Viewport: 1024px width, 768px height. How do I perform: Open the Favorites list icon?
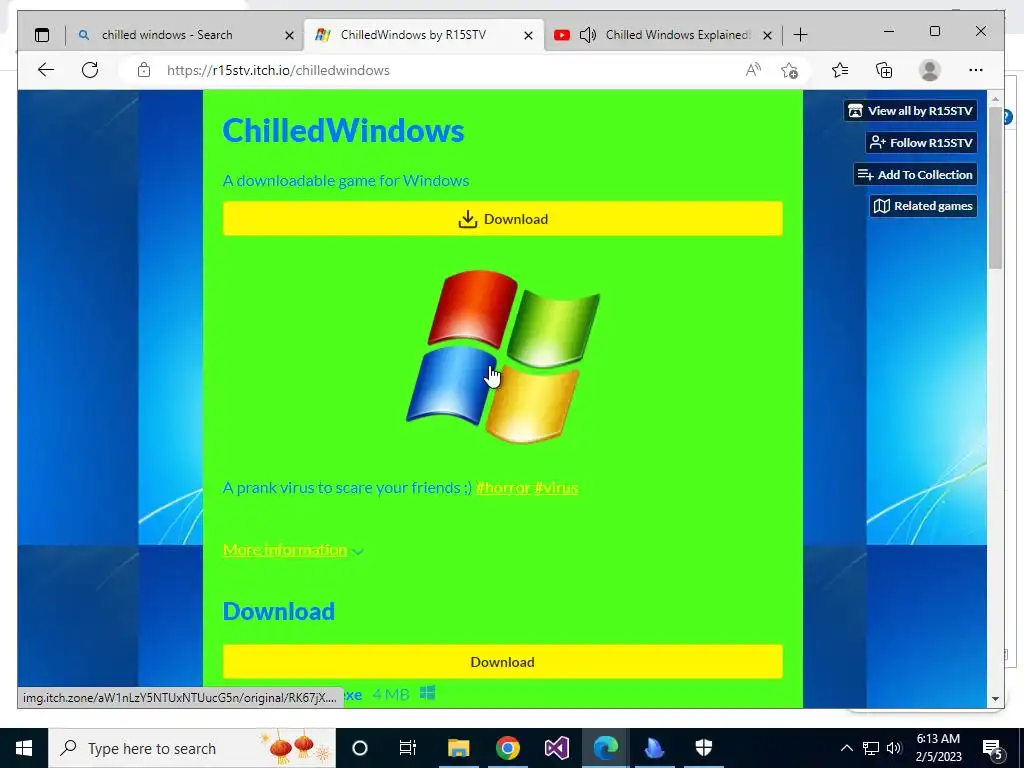[x=840, y=70]
